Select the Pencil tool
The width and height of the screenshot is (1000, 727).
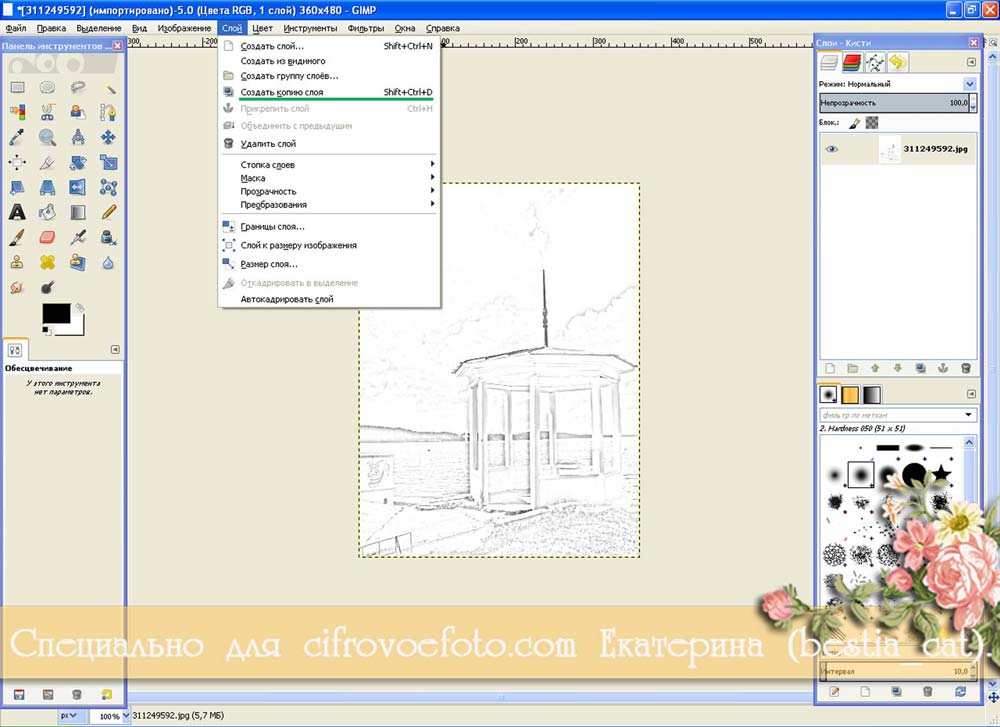tap(109, 212)
